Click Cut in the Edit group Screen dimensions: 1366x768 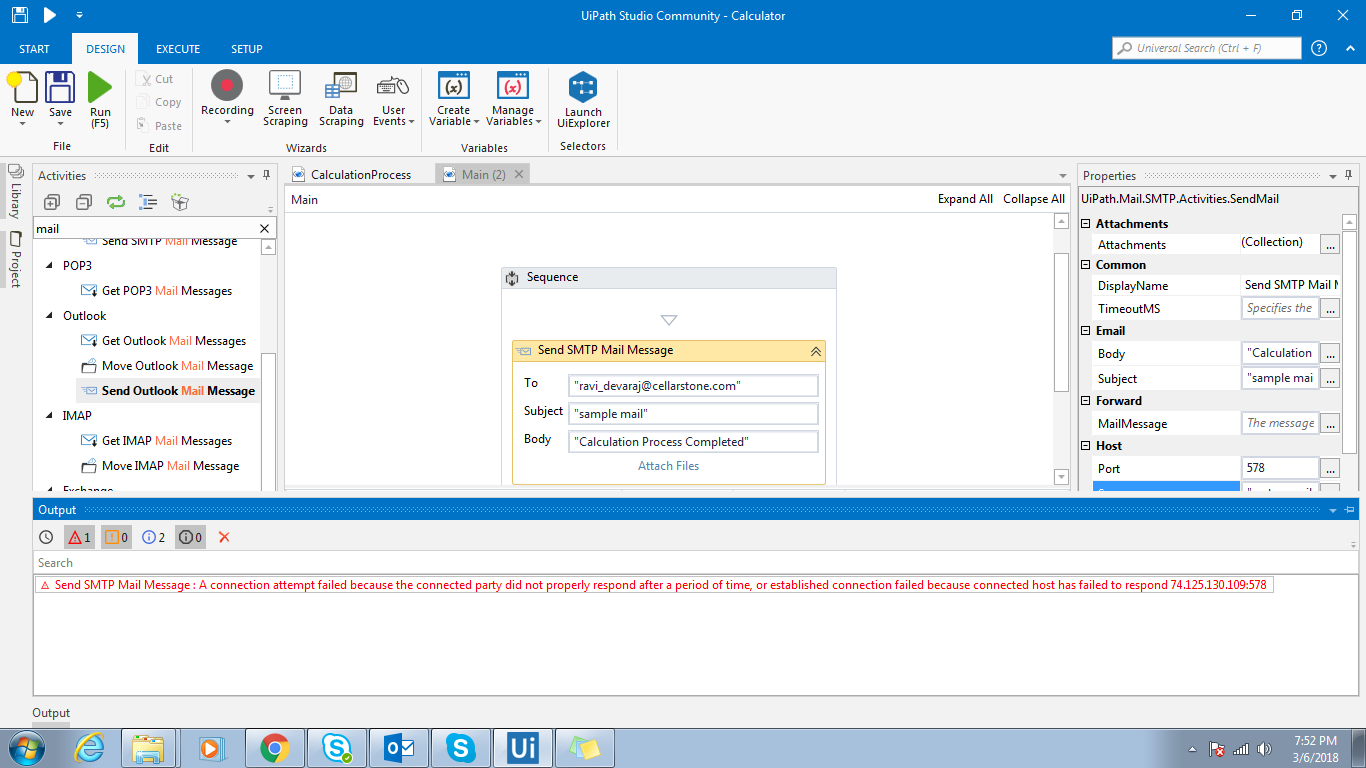pos(156,79)
